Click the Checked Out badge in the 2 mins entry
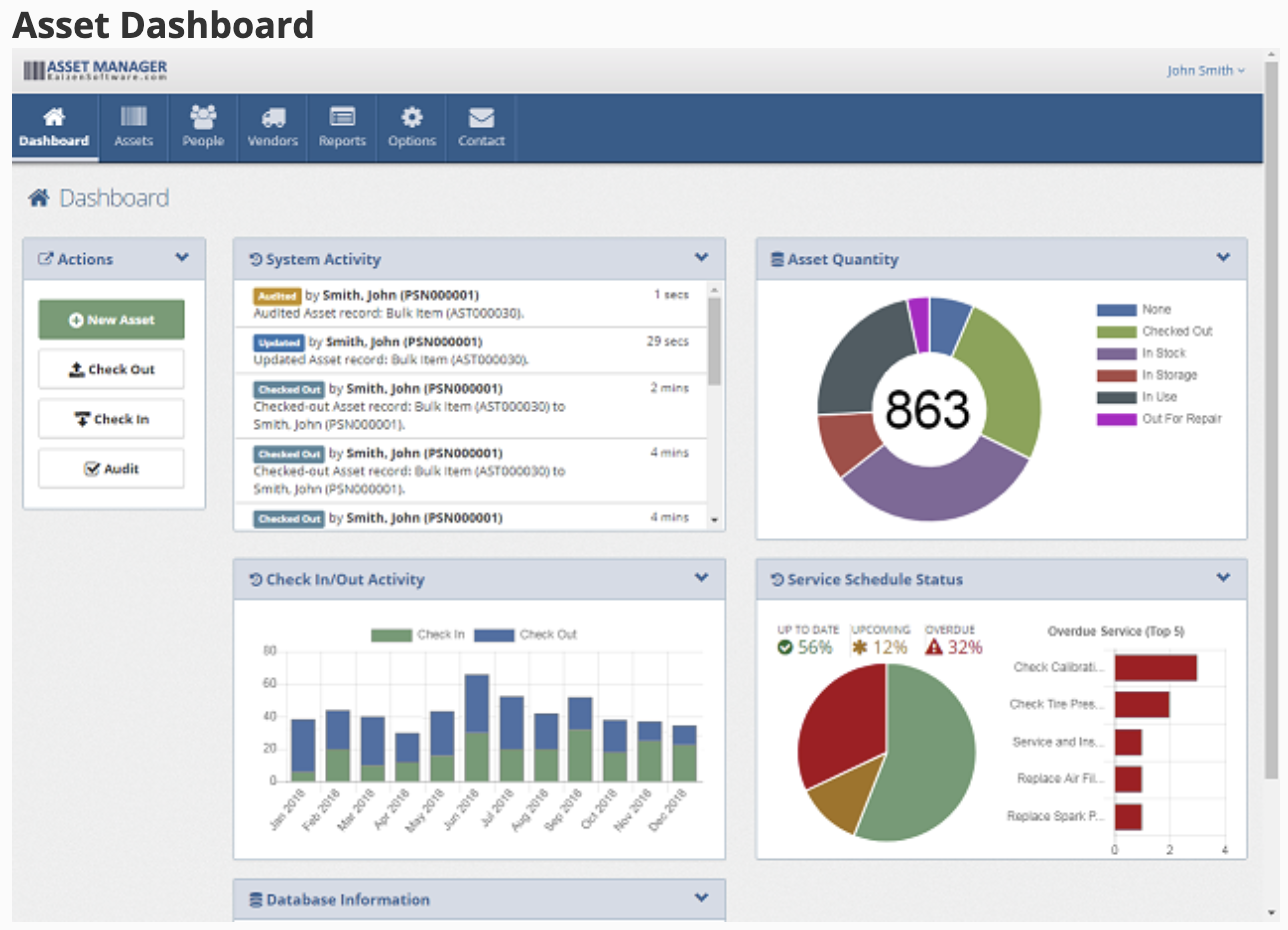 coord(289,388)
